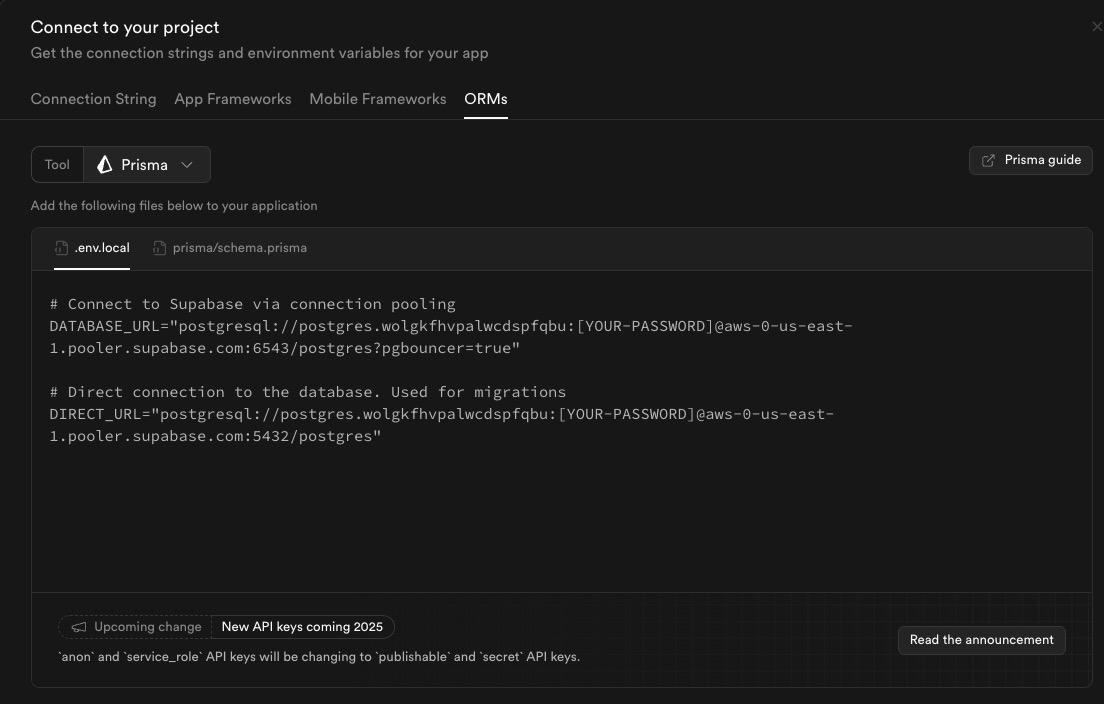This screenshot has height=704, width=1104.
Task: Open the App Frameworks tab
Action: coord(232,99)
